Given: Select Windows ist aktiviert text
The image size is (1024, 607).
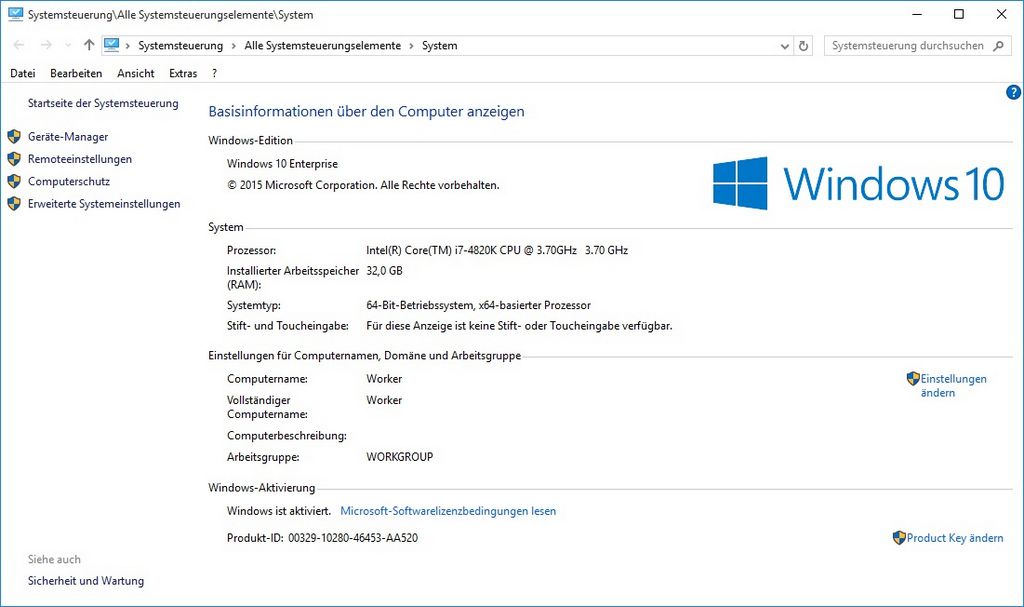Looking at the screenshot, I should [279, 511].
